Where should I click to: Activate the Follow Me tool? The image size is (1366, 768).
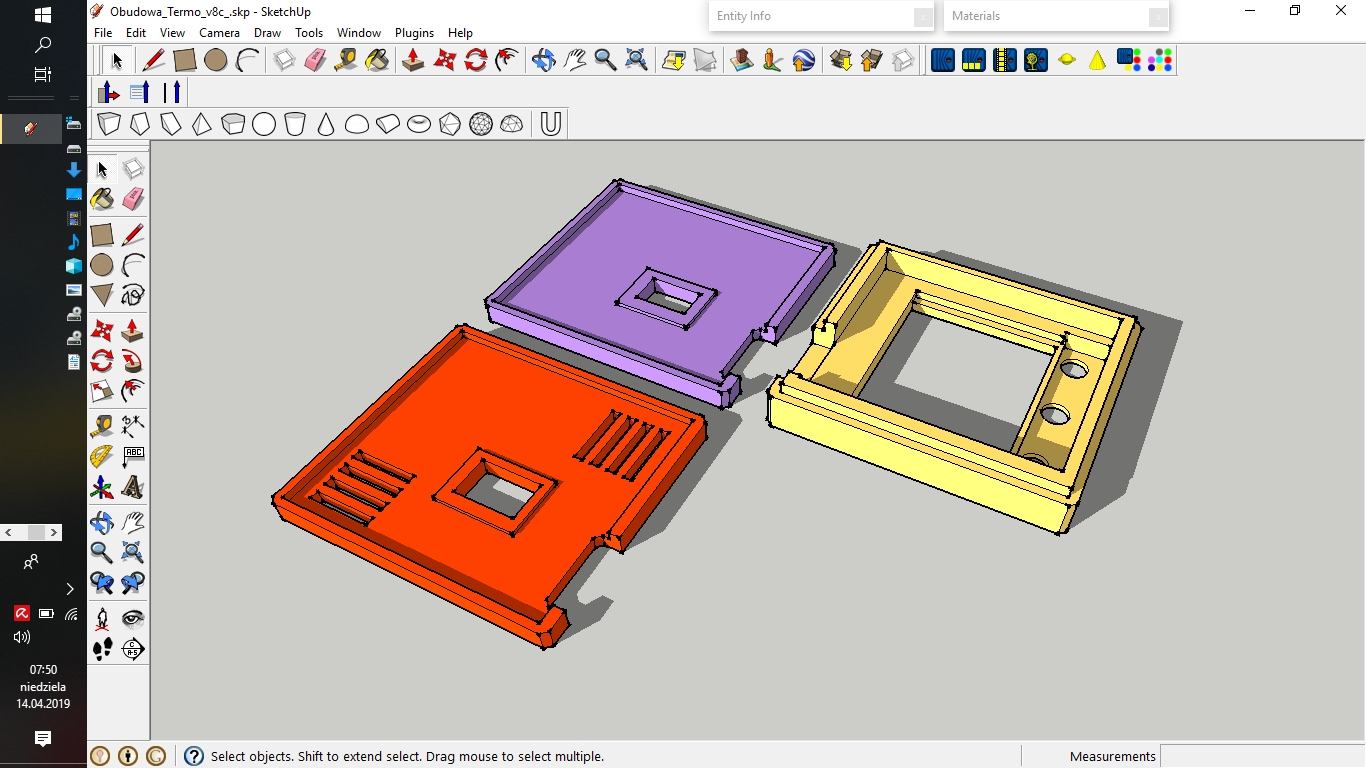133,361
